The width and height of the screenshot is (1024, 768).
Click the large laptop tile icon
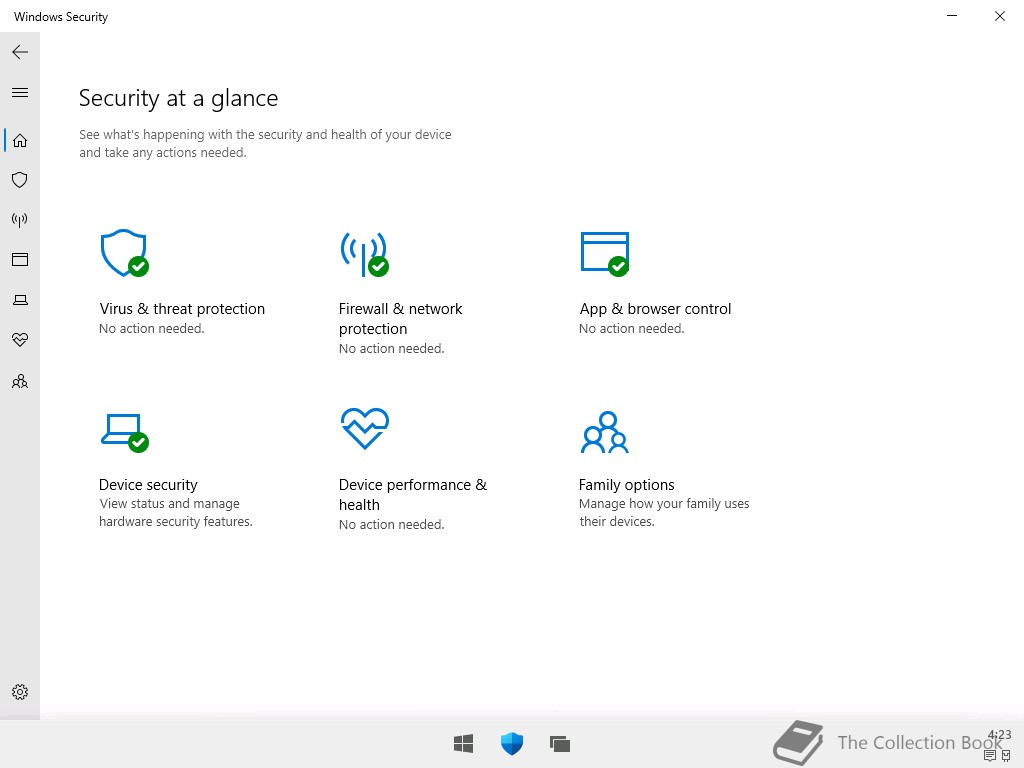coord(124,432)
